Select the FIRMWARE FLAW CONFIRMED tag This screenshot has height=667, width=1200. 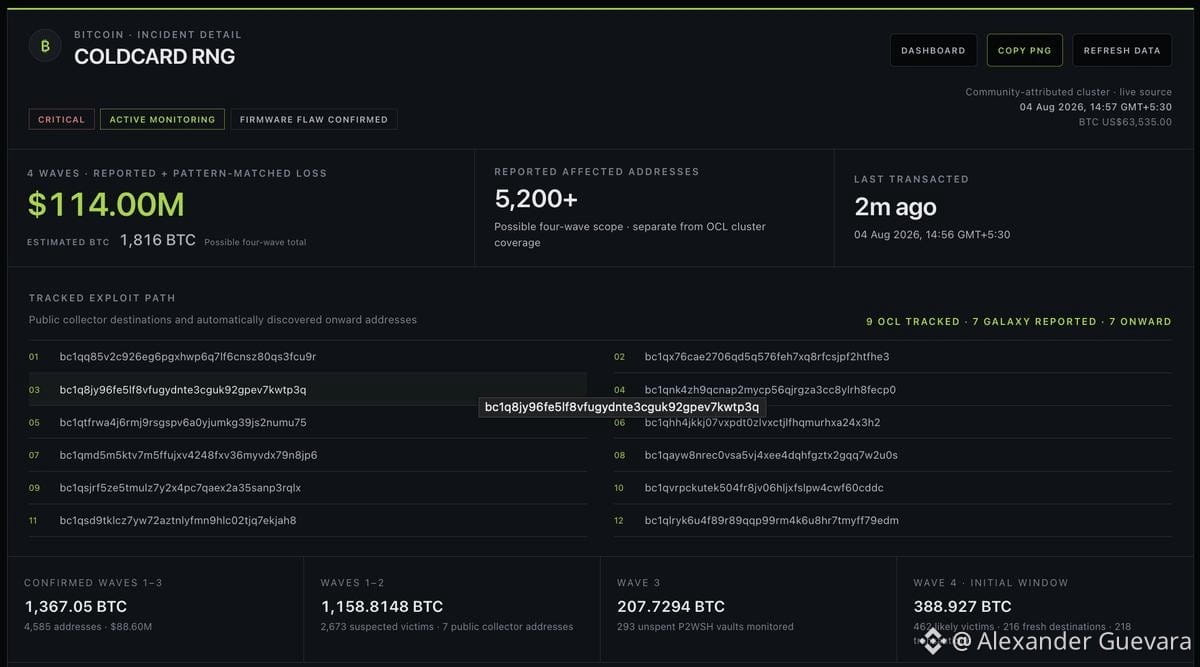click(314, 119)
